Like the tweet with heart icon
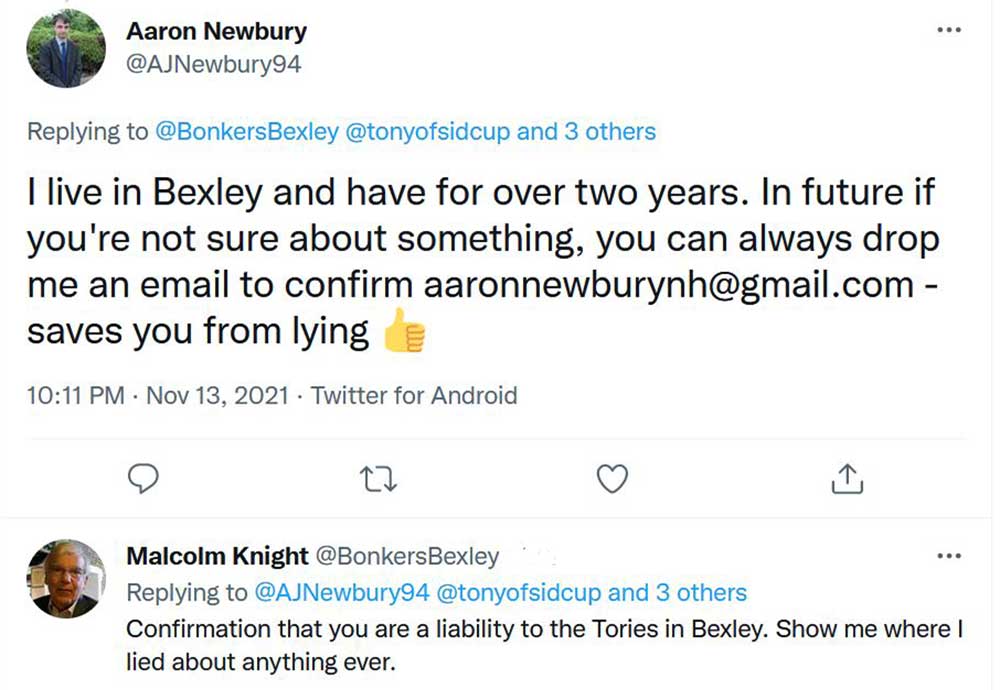Viewport: 1000px width, 690px height. (612, 480)
